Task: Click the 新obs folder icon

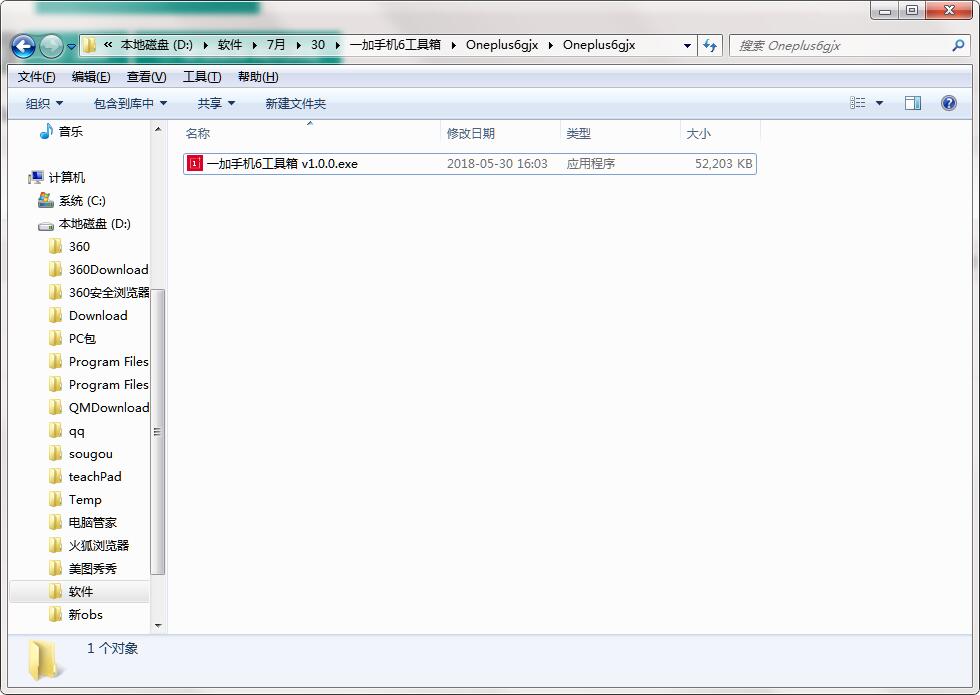Action: tap(56, 614)
